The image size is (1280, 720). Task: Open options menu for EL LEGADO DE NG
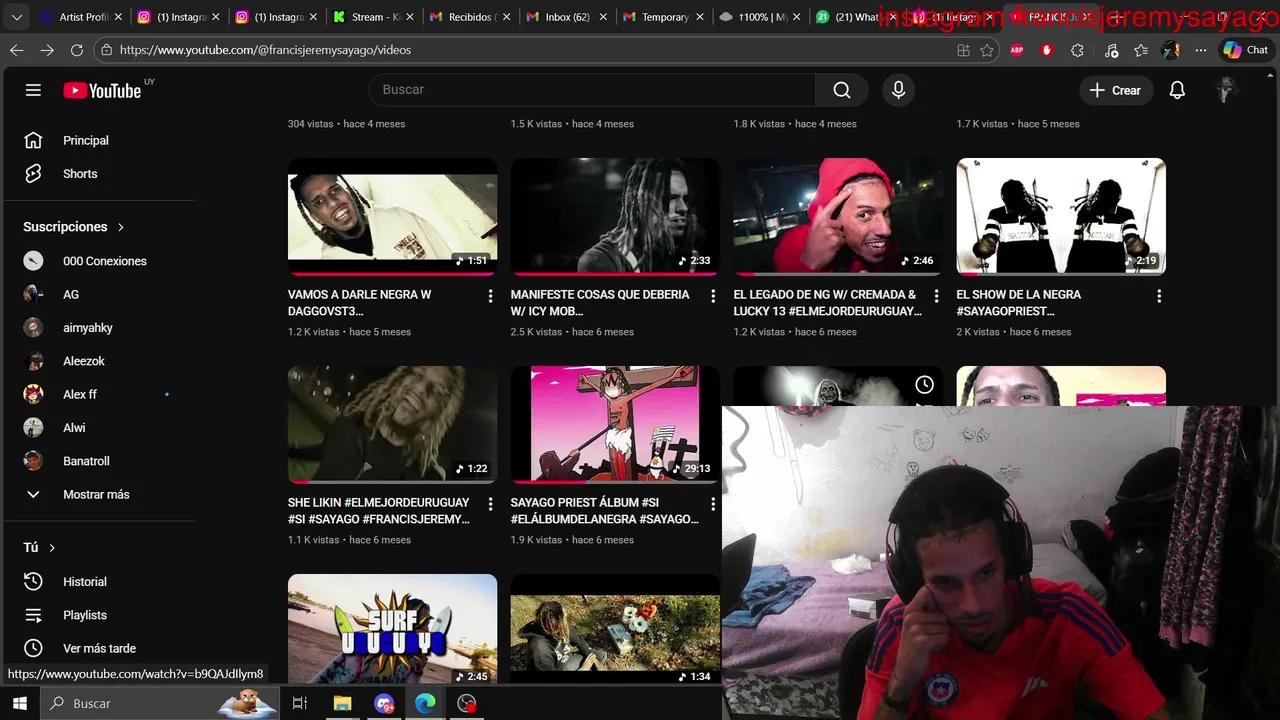coord(936,296)
